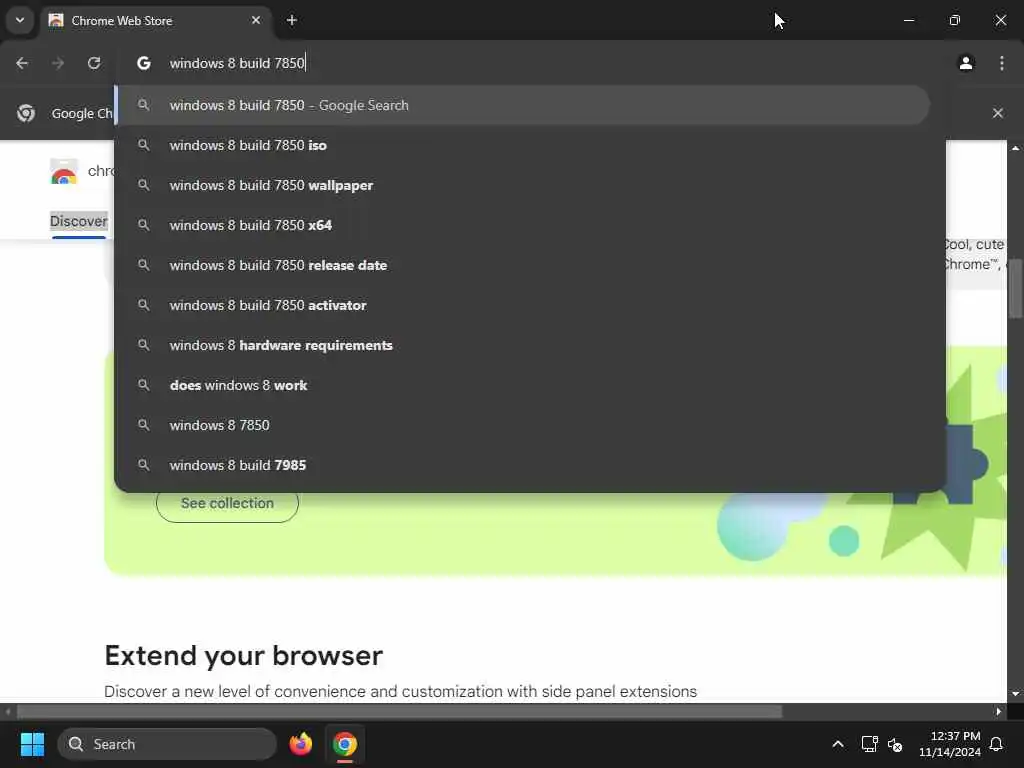Open the network status tray icon
Viewport: 1024px width, 768px height.
(869, 744)
